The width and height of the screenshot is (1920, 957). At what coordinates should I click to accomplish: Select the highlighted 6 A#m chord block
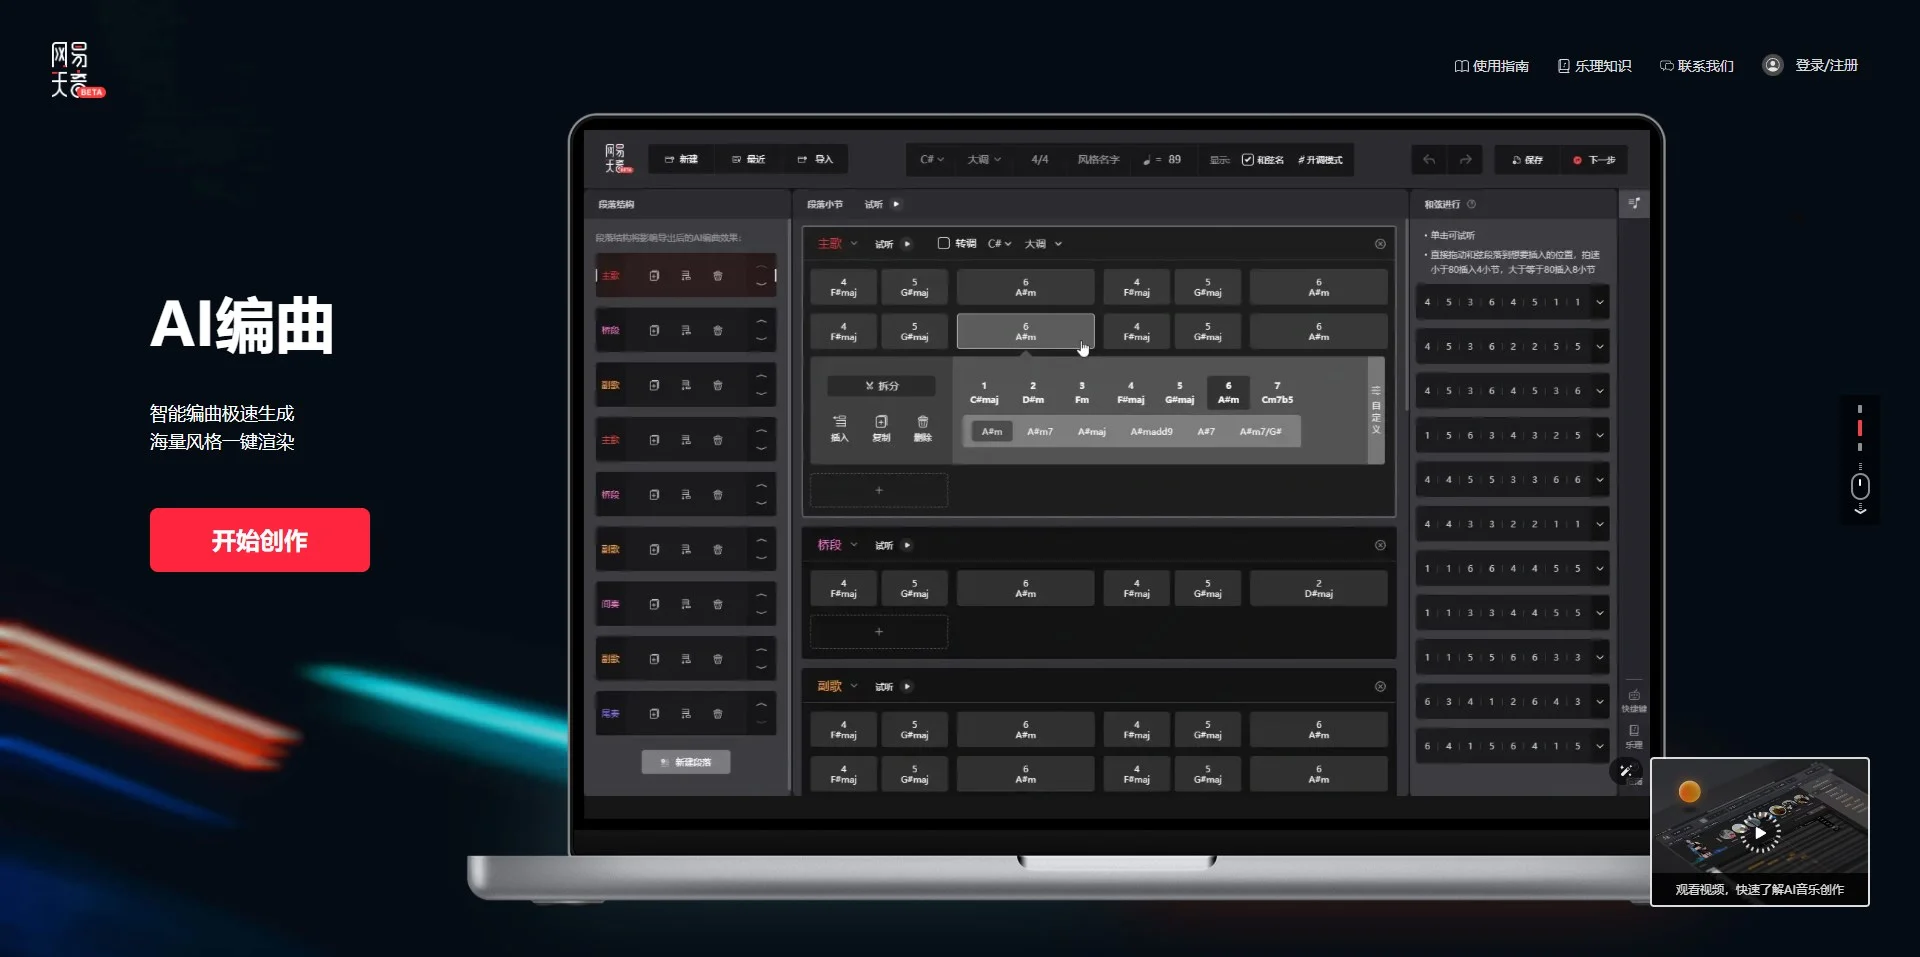1025,331
